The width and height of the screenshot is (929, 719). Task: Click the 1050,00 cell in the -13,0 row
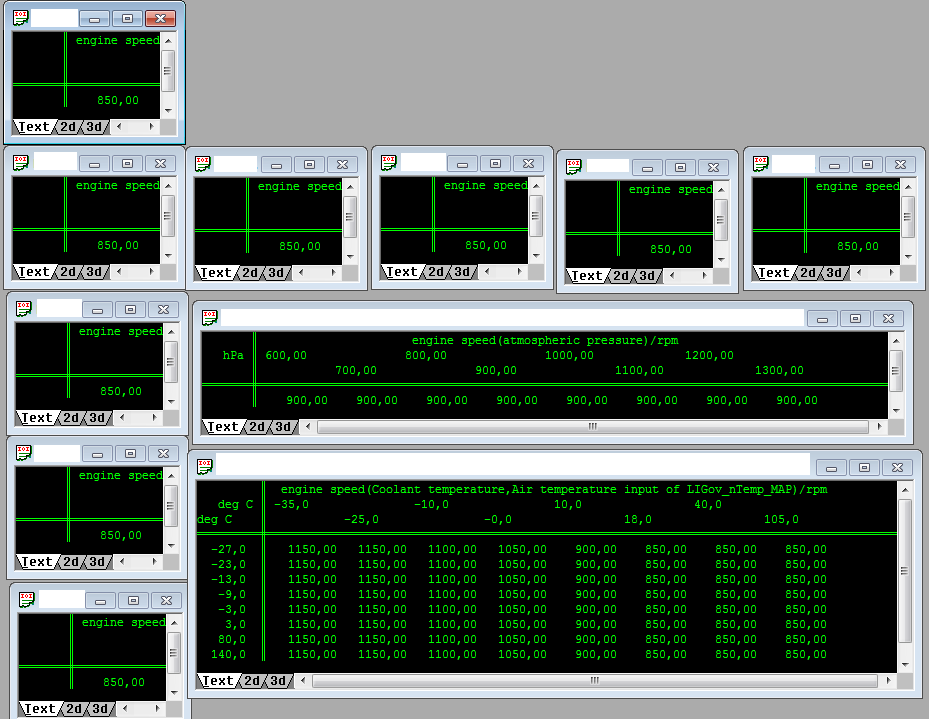click(522, 579)
